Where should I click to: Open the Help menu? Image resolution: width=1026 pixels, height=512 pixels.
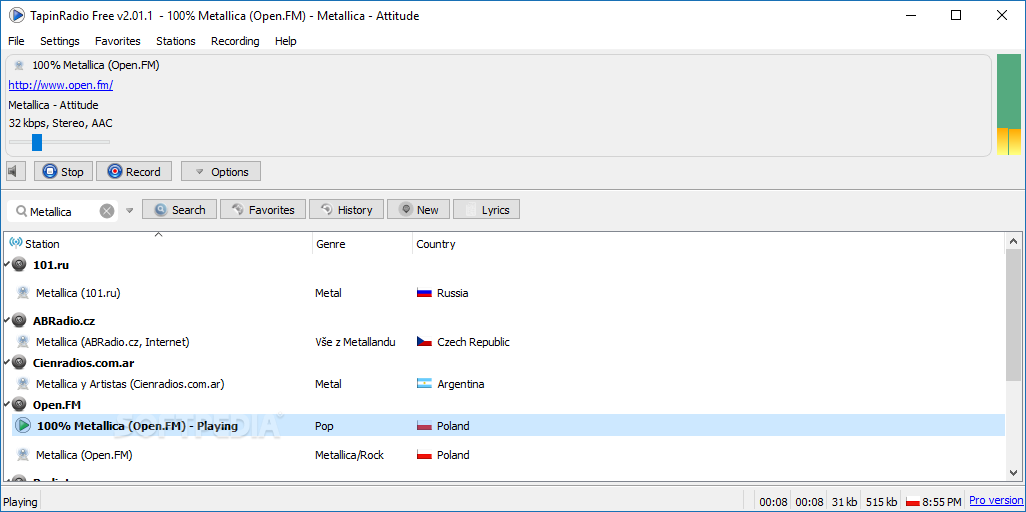pos(286,41)
